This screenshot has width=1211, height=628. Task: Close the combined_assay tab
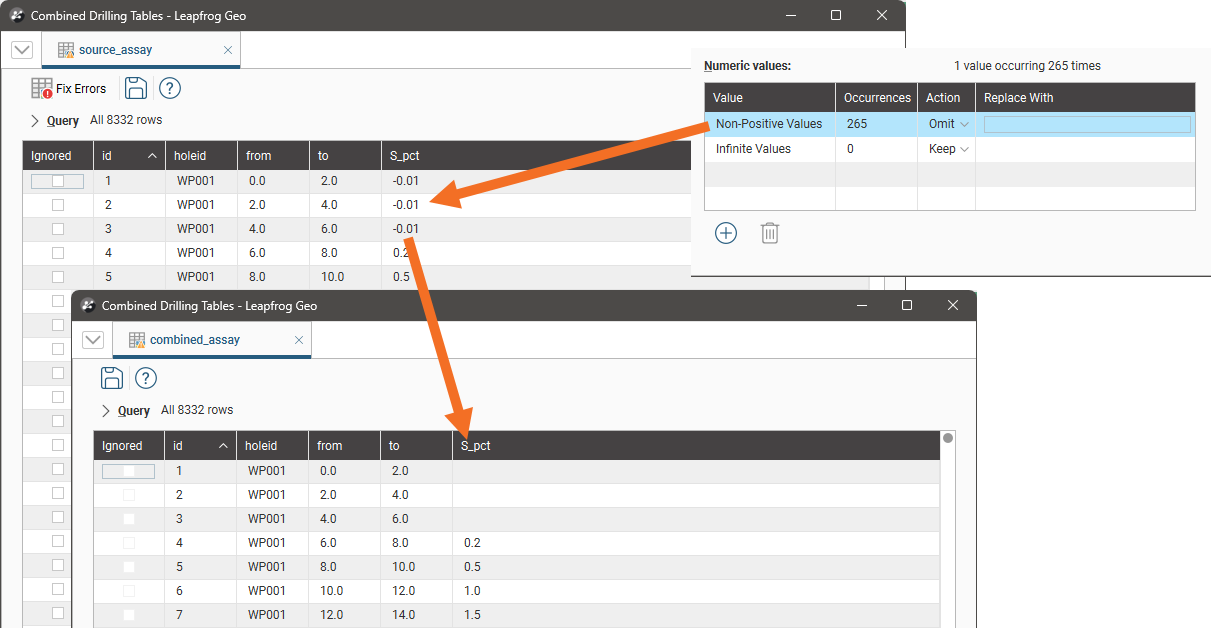pos(299,340)
